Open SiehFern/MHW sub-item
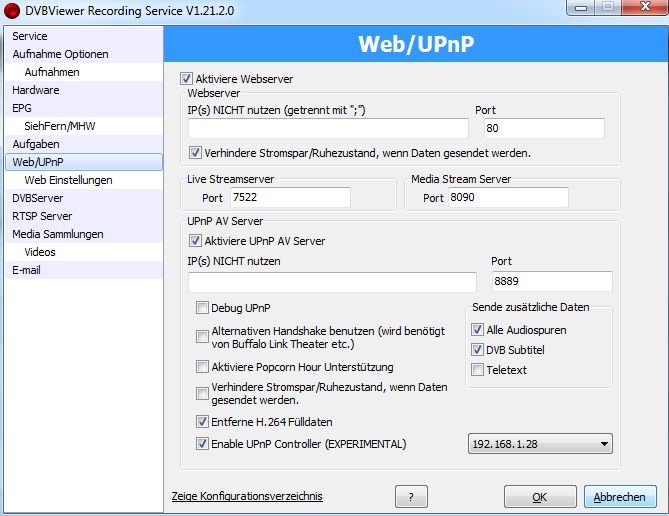Screen dimensions: 669x516 [x=84, y=126]
